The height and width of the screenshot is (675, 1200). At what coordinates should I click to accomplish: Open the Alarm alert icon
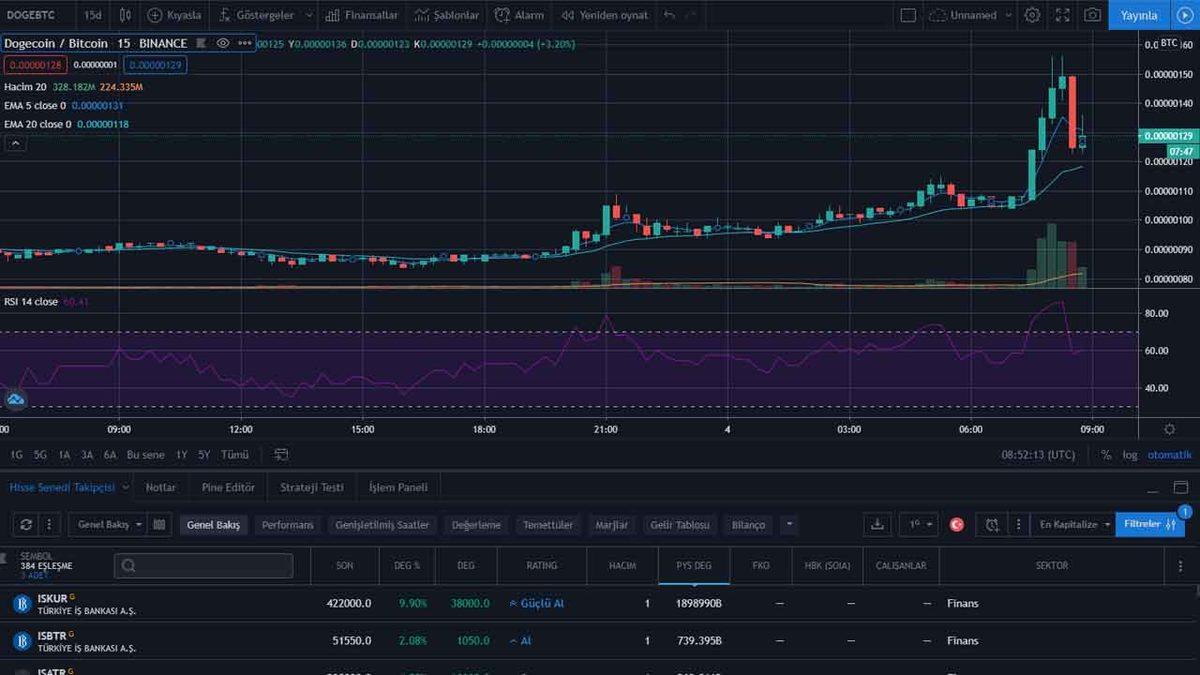[500, 15]
